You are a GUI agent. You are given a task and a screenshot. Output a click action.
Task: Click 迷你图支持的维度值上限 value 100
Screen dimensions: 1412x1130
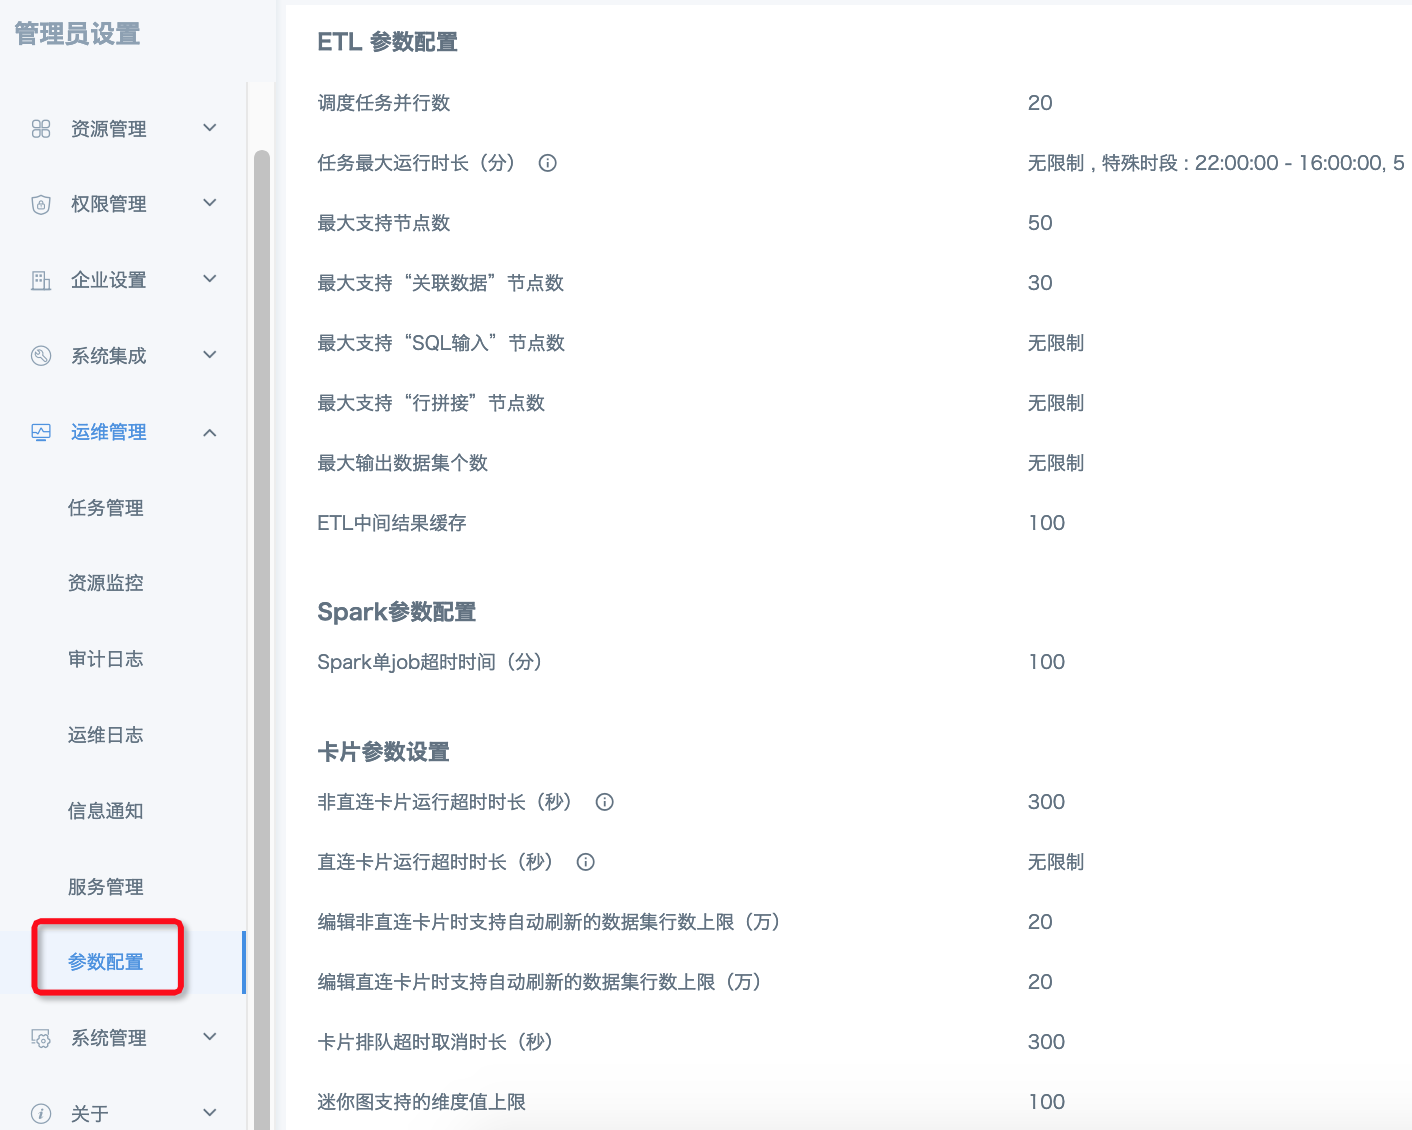pos(1047,1102)
